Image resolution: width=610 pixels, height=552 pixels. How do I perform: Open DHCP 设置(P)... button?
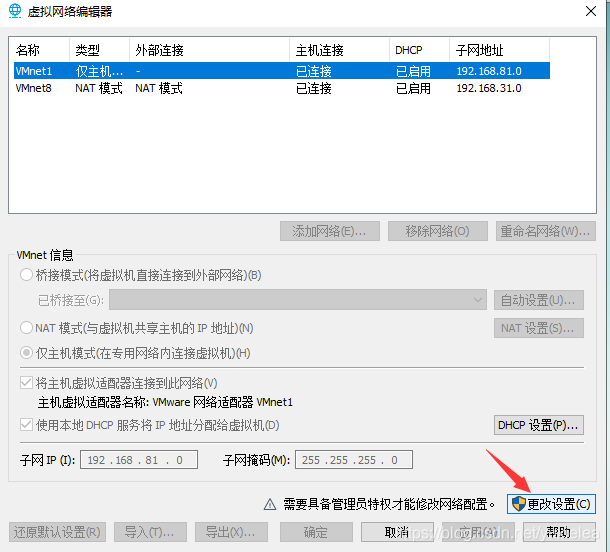coord(538,425)
